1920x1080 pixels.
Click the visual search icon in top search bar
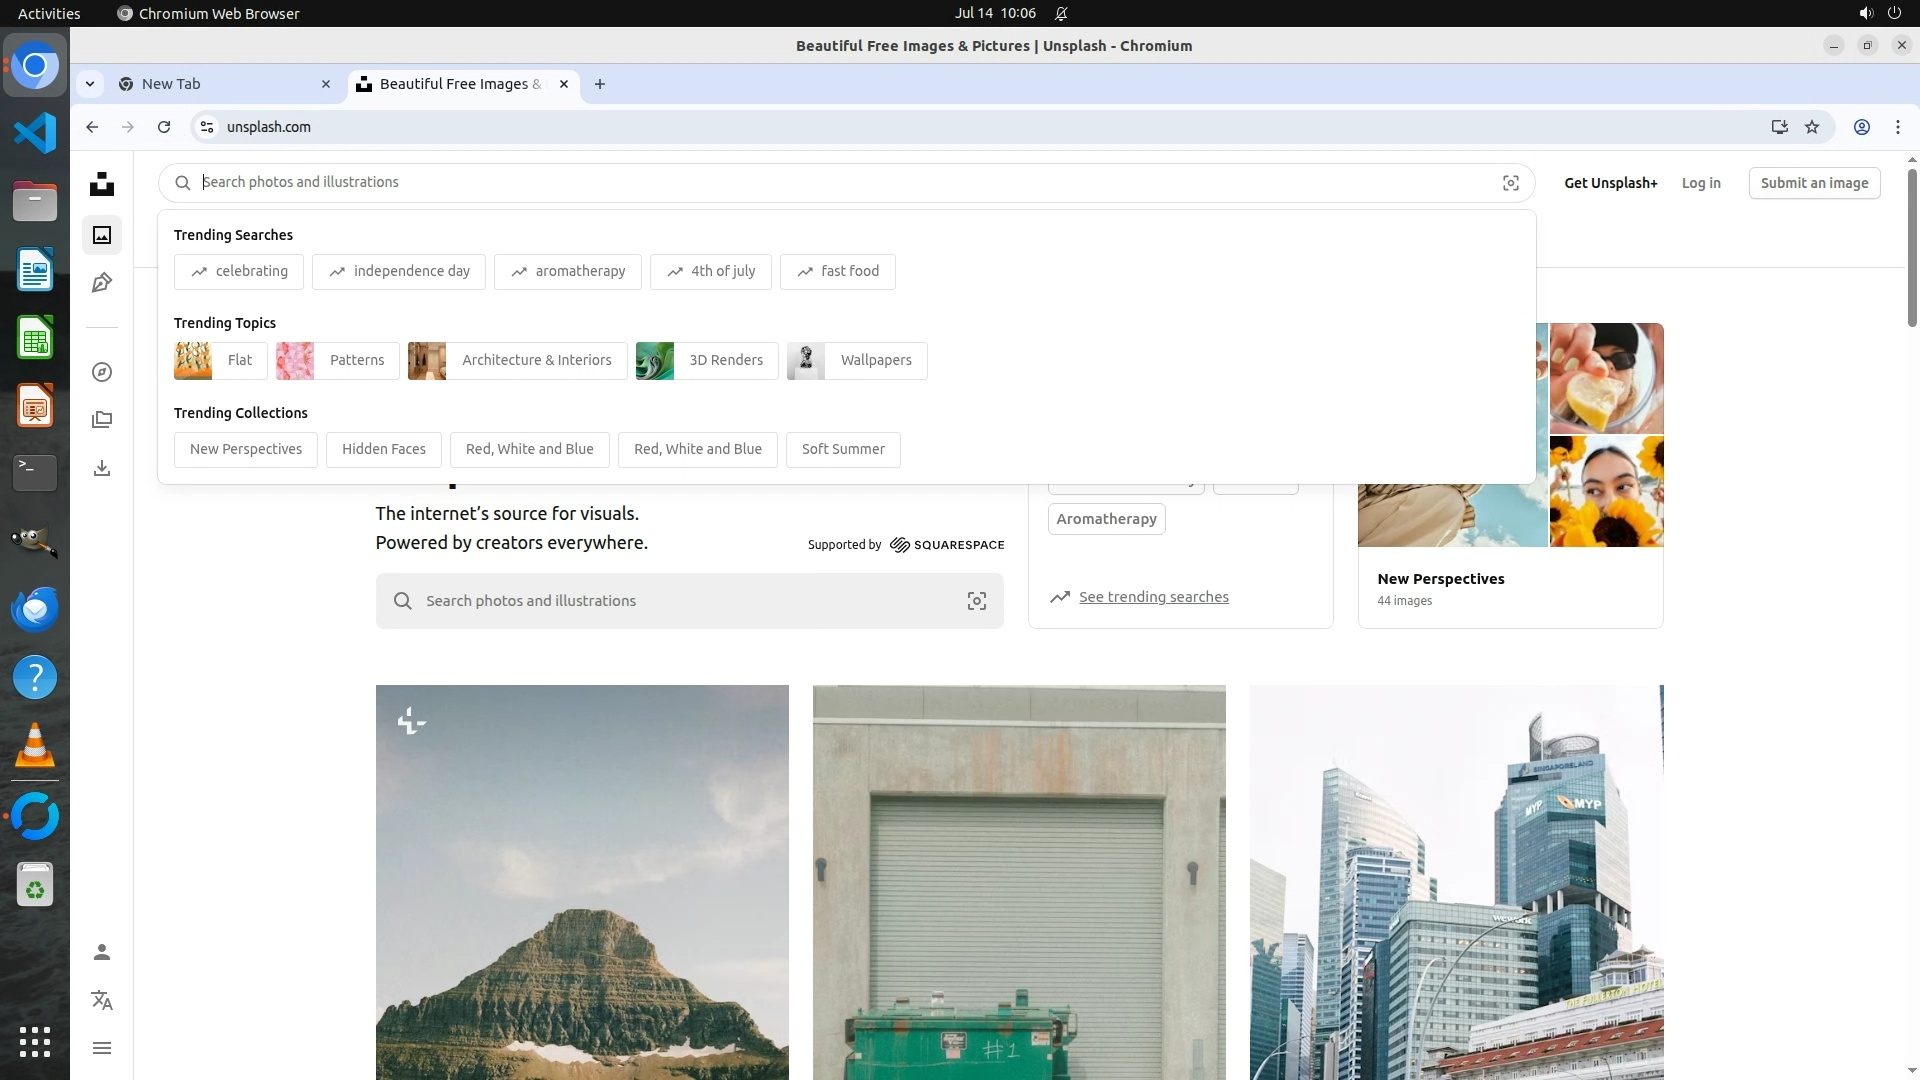pyautogui.click(x=1510, y=183)
